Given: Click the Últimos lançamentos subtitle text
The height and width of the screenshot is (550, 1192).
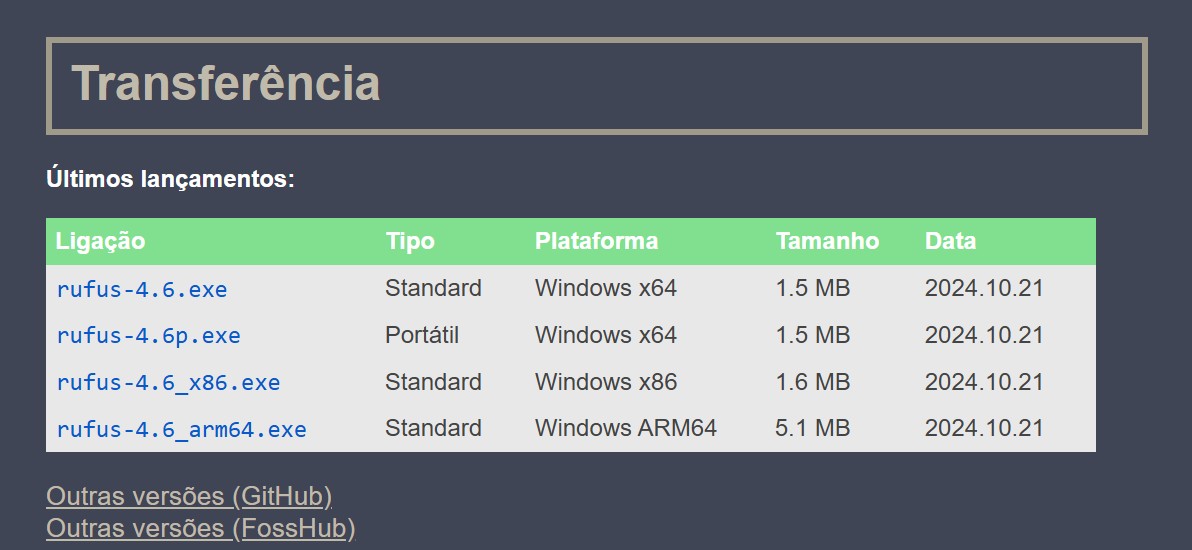Looking at the screenshot, I should (170, 180).
